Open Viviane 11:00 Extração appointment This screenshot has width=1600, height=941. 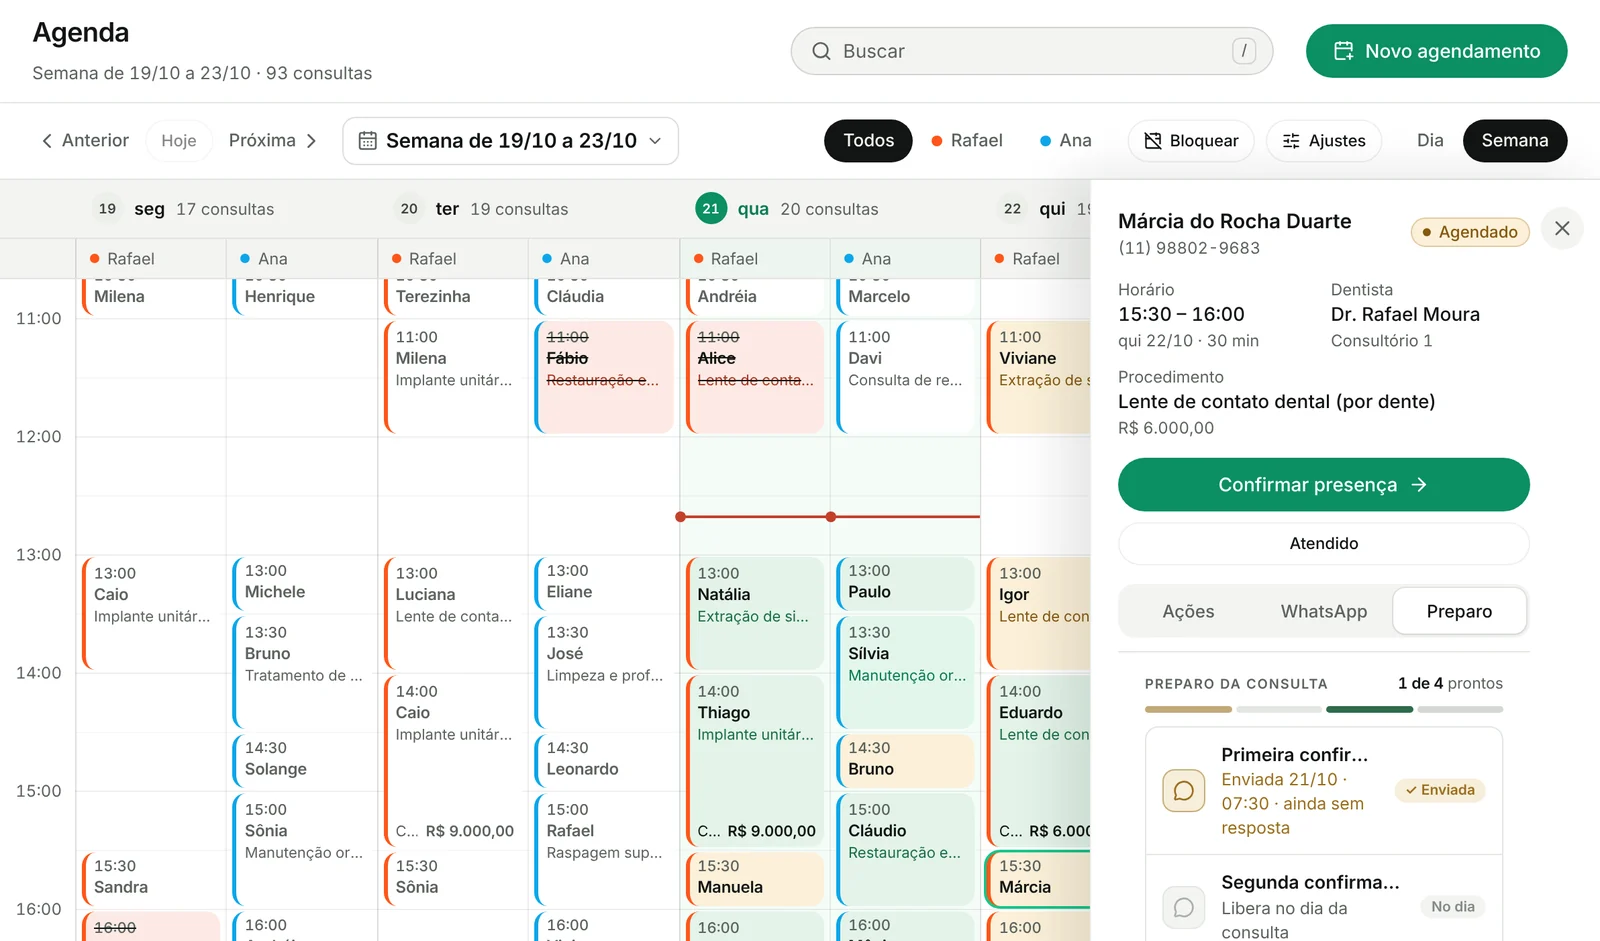1039,377
